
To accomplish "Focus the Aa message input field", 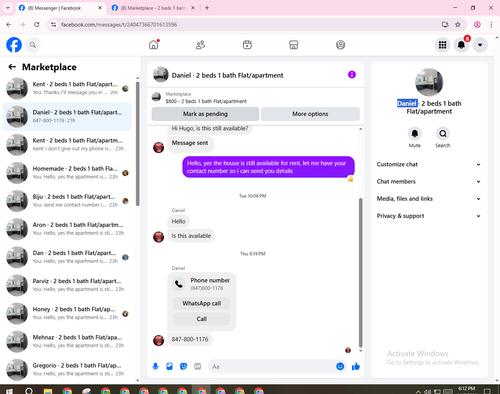I will pyautogui.click(x=273, y=367).
